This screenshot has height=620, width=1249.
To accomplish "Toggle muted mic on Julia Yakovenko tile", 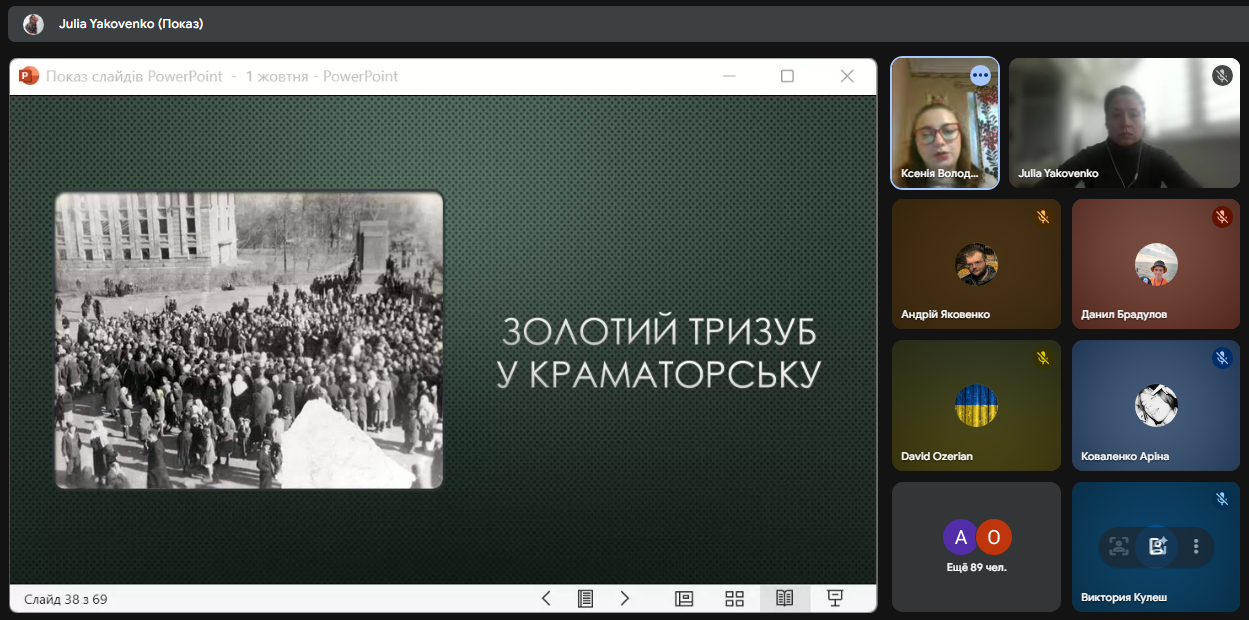I will (1221, 76).
